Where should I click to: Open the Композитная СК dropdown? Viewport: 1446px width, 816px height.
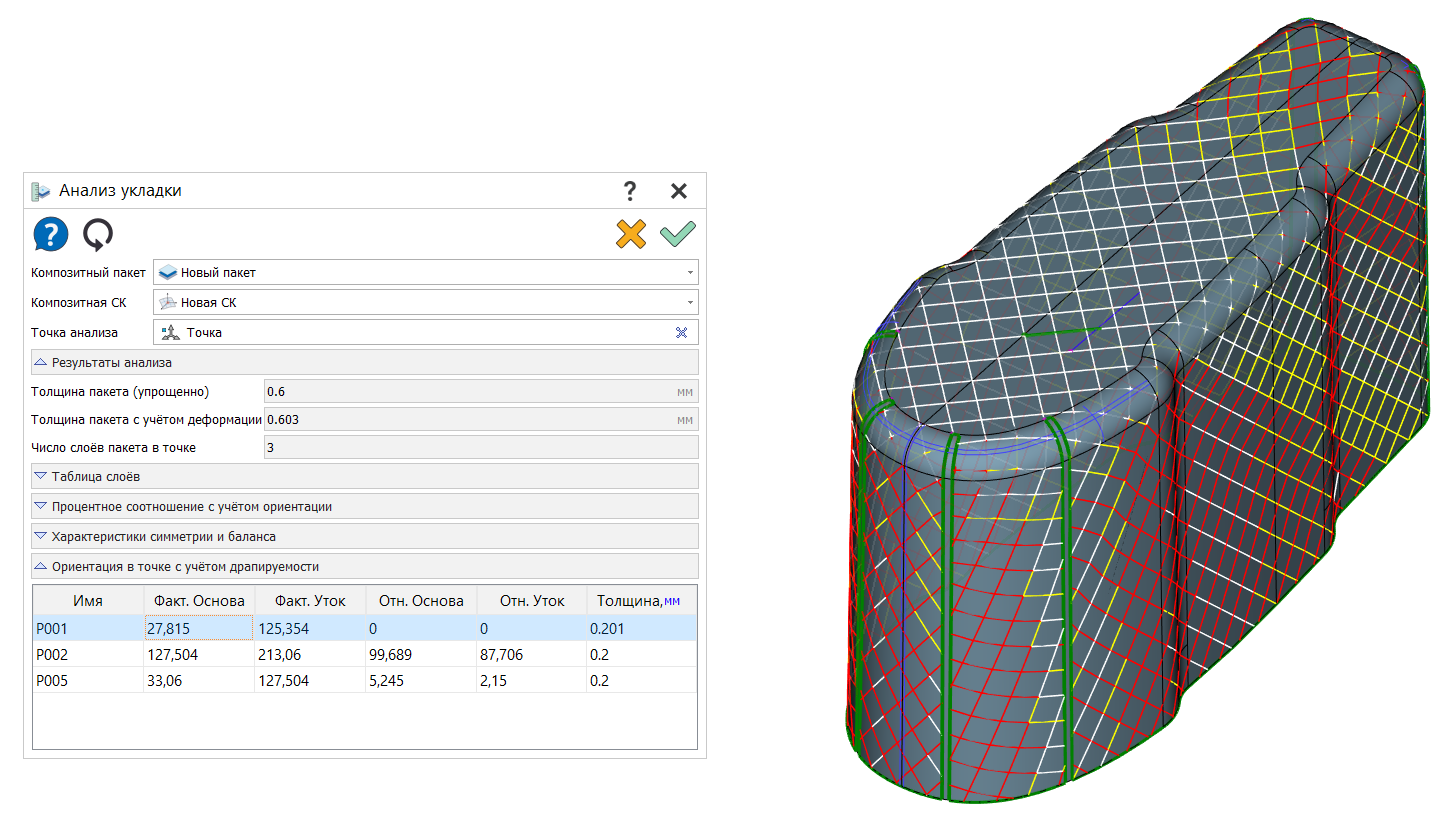tap(690, 303)
